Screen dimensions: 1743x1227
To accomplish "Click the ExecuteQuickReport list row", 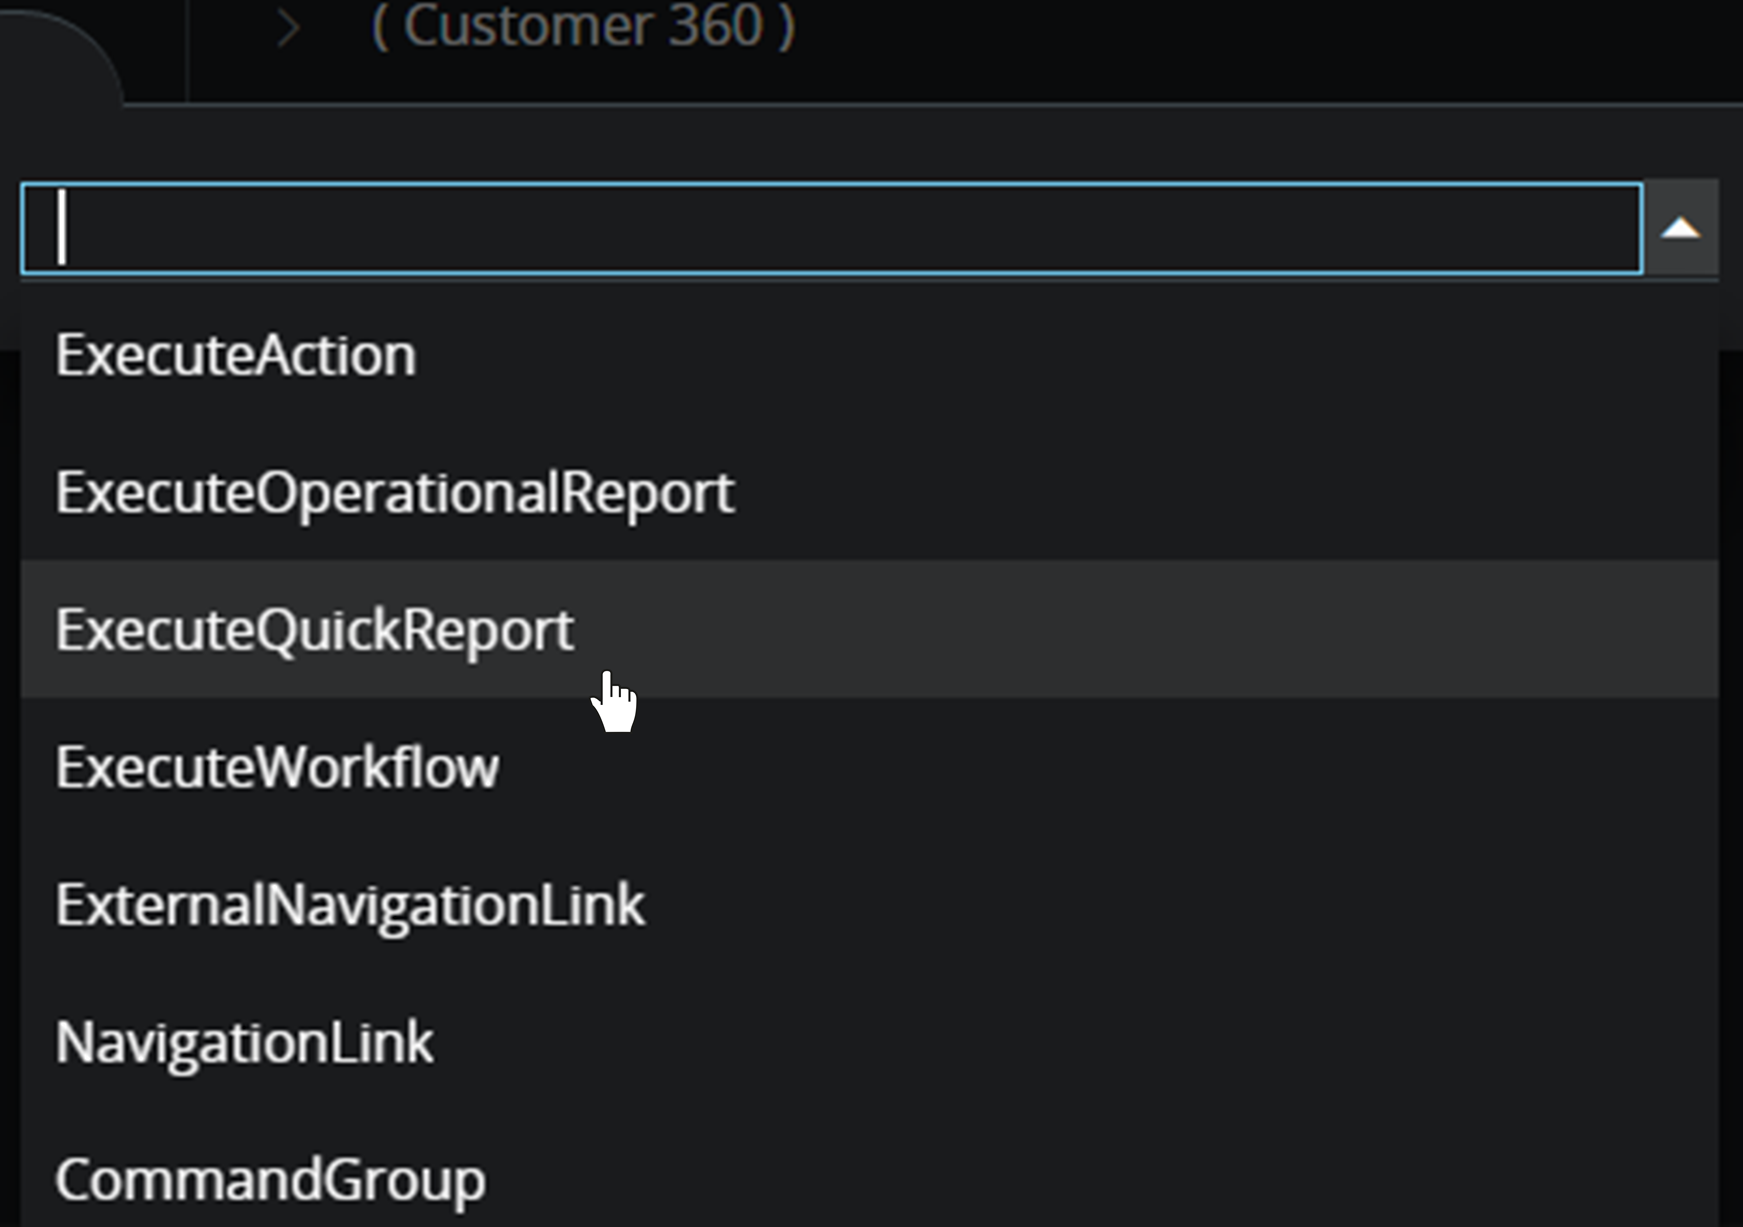I will point(868,629).
